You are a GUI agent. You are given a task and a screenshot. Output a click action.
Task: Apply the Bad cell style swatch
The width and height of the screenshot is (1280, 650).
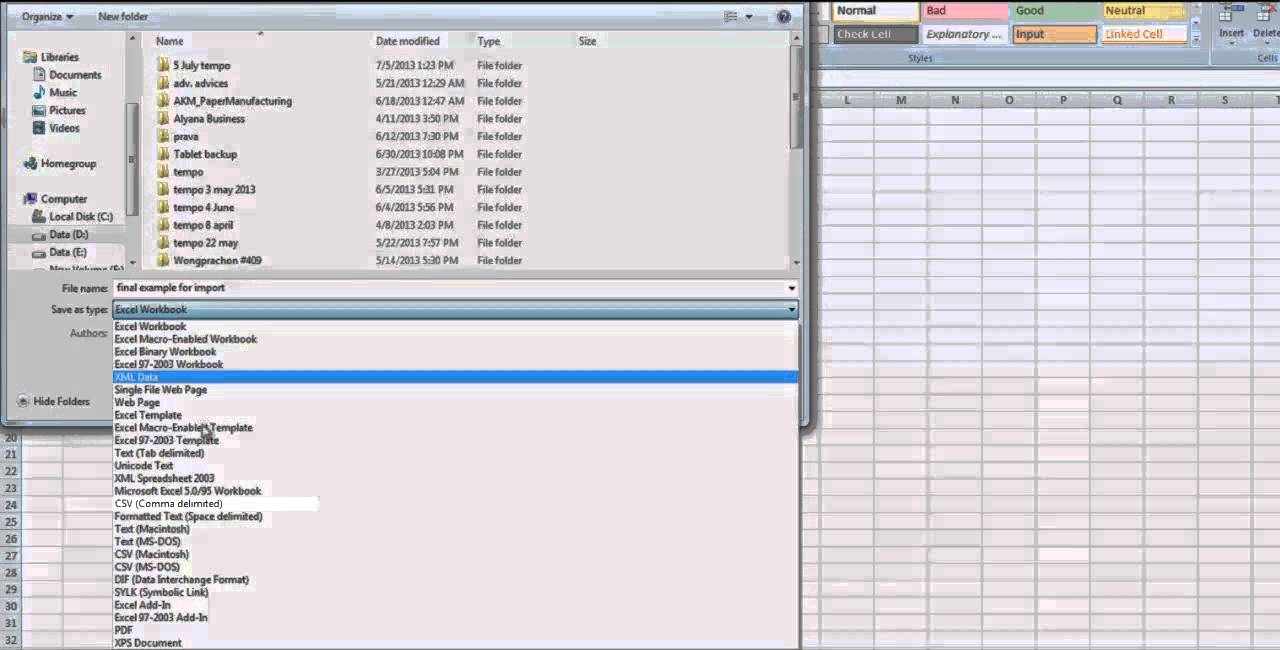coord(965,11)
